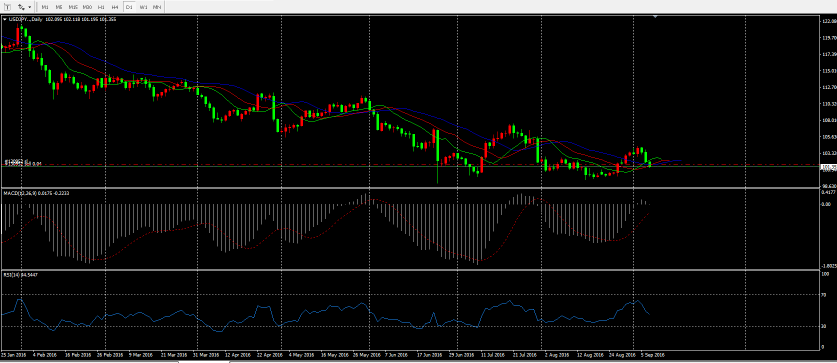This screenshot has height=363, width=837.
Task: Open the arrows tool dropdown arrow
Action: pos(29,7)
